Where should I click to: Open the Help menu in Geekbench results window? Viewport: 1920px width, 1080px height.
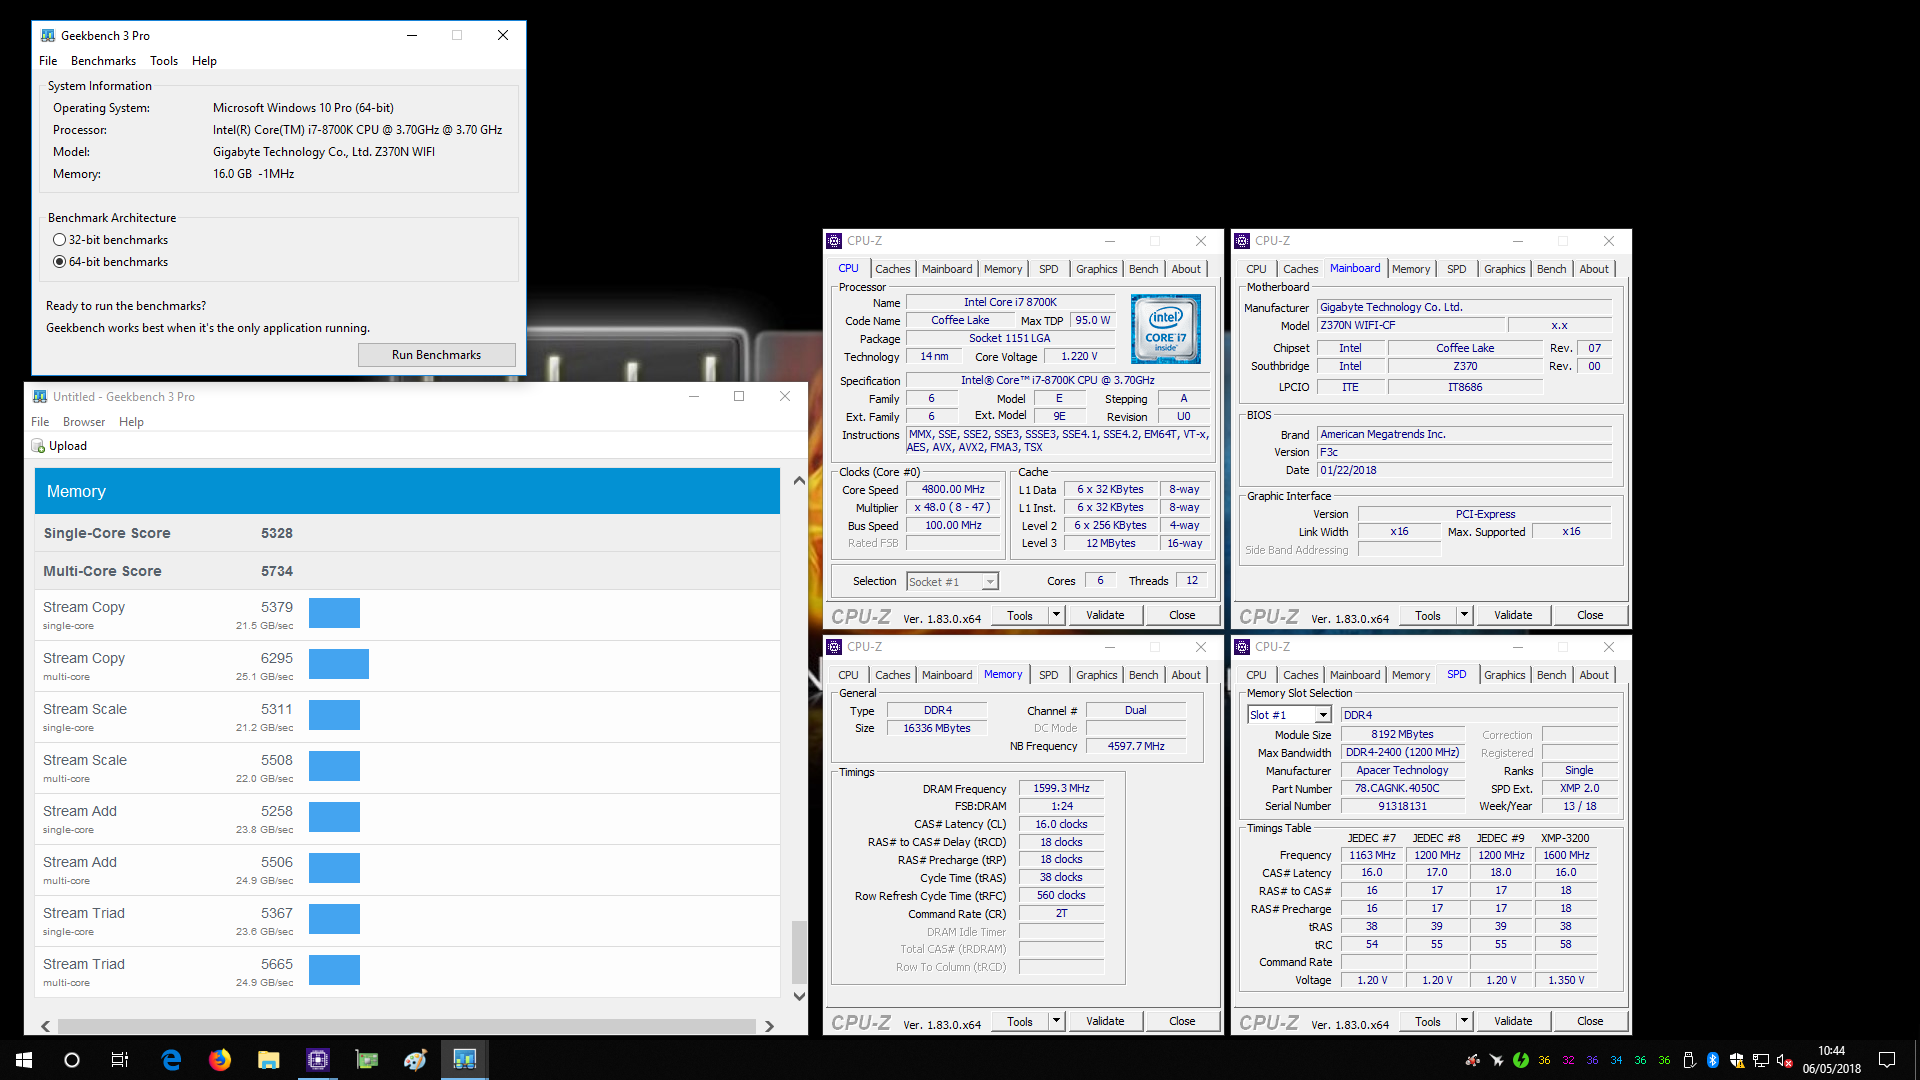131,422
